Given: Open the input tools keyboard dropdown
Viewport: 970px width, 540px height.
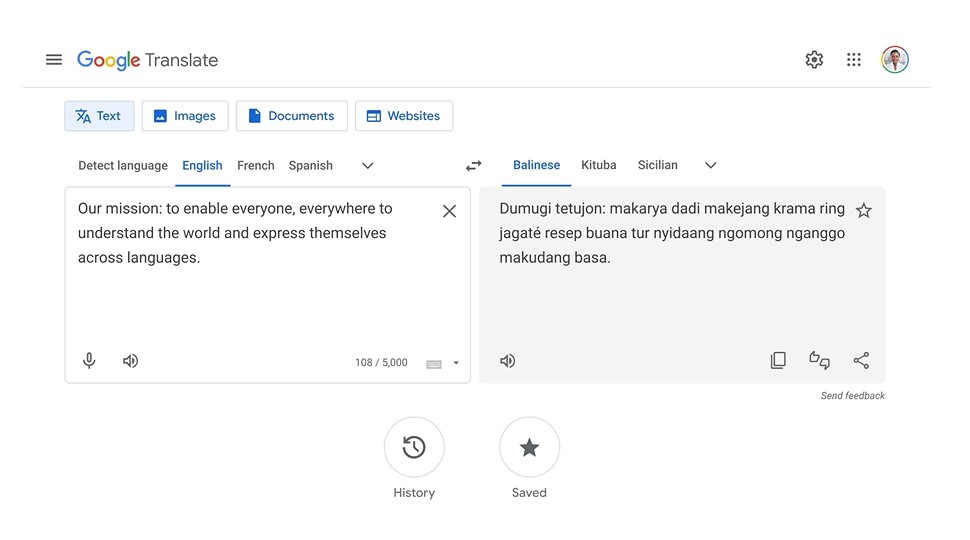Looking at the screenshot, I should coord(456,363).
